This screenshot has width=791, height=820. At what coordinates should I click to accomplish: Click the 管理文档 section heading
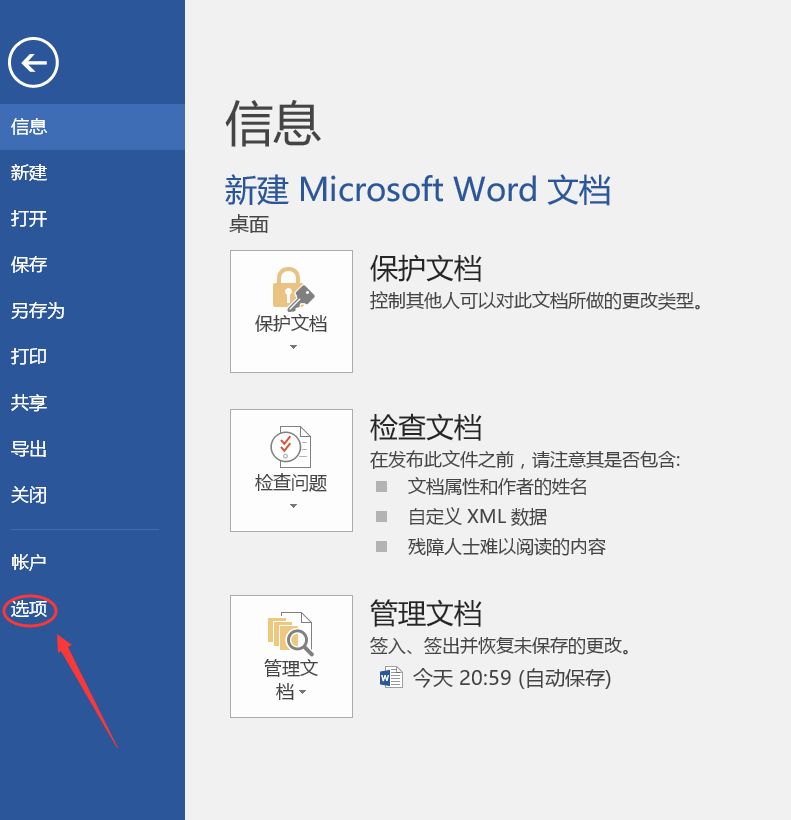point(426,613)
